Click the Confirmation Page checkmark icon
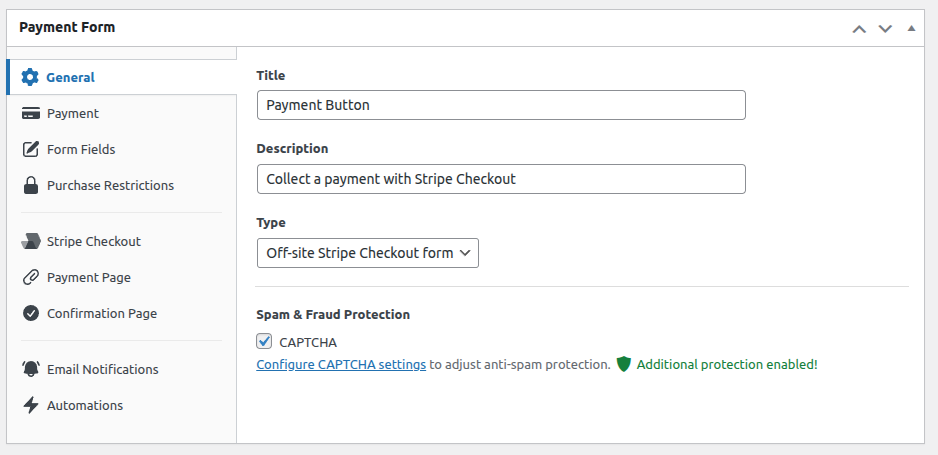Viewport: 938px width, 455px height. [31, 313]
